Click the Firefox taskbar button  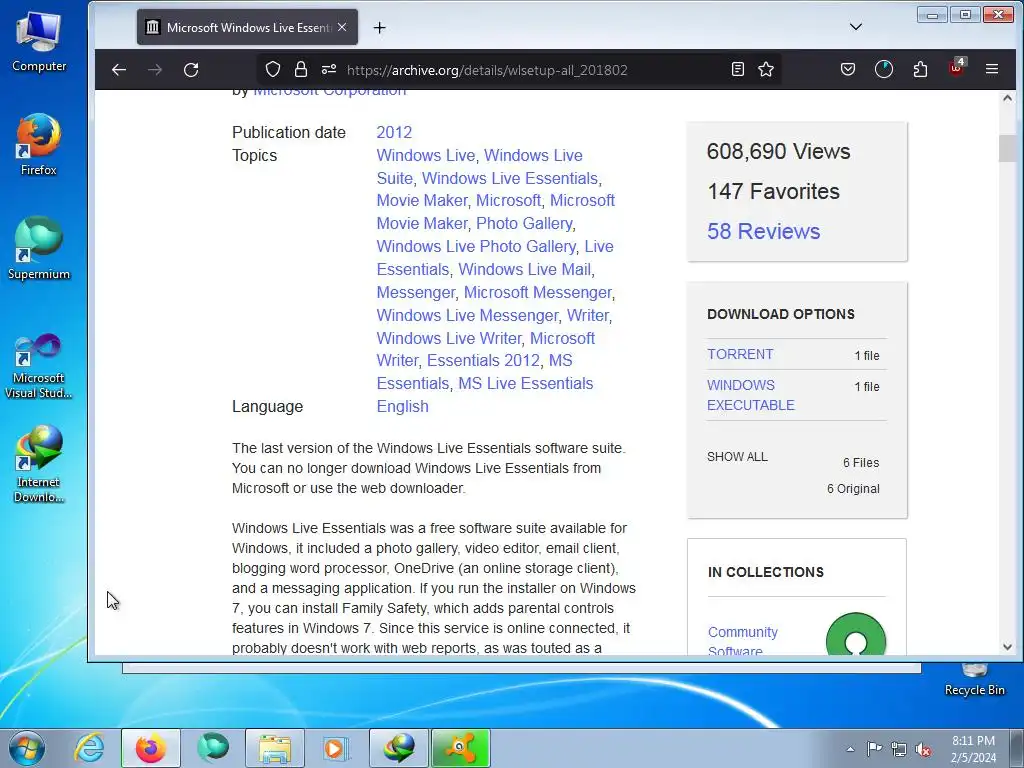[150, 748]
